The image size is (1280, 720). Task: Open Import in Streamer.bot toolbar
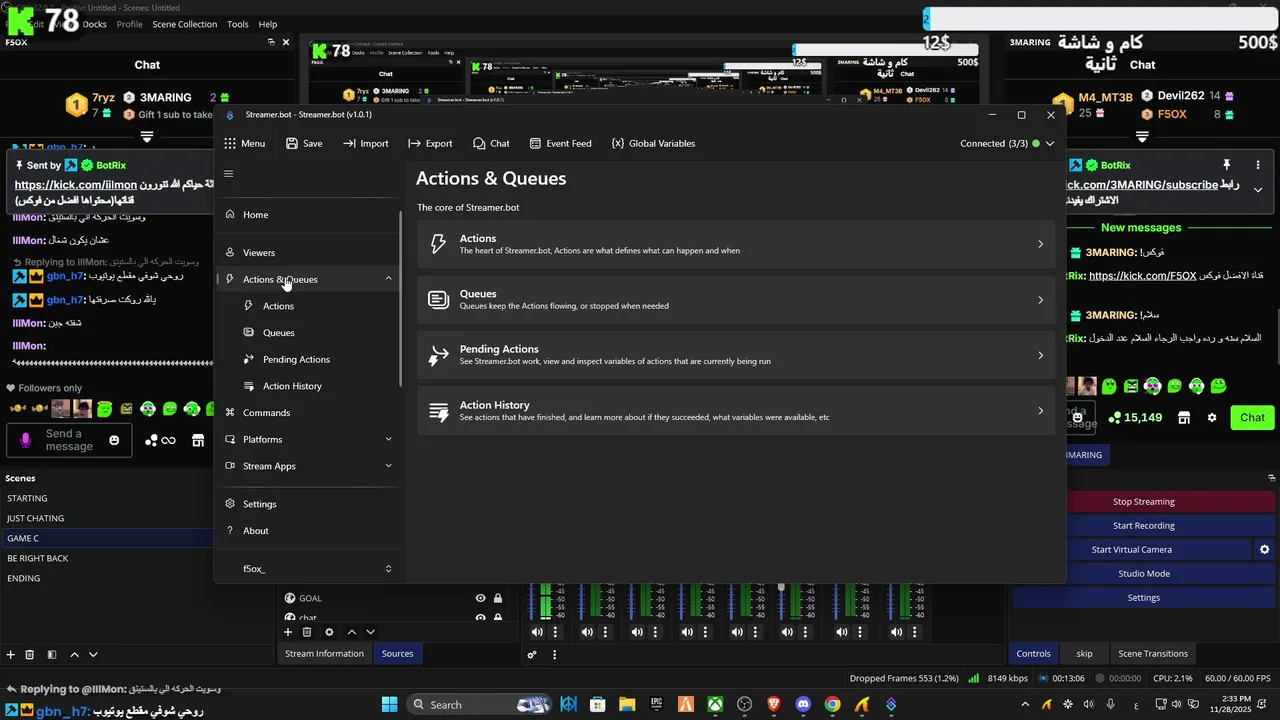tap(365, 143)
